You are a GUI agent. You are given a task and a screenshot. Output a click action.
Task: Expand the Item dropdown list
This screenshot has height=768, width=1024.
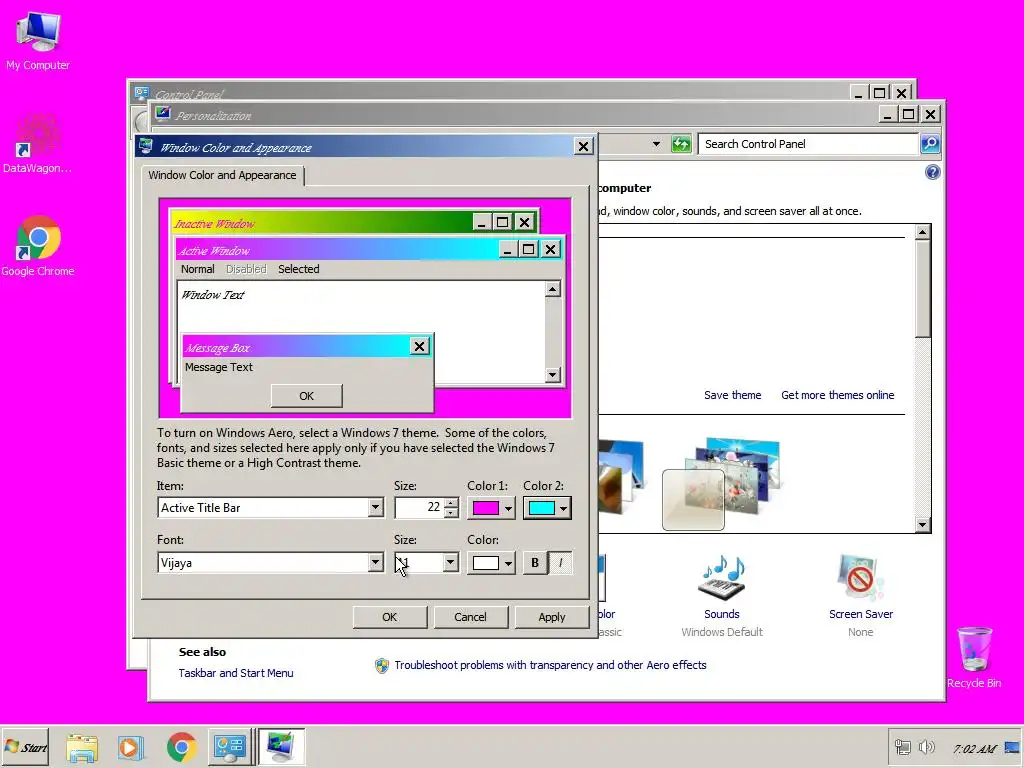(375, 507)
